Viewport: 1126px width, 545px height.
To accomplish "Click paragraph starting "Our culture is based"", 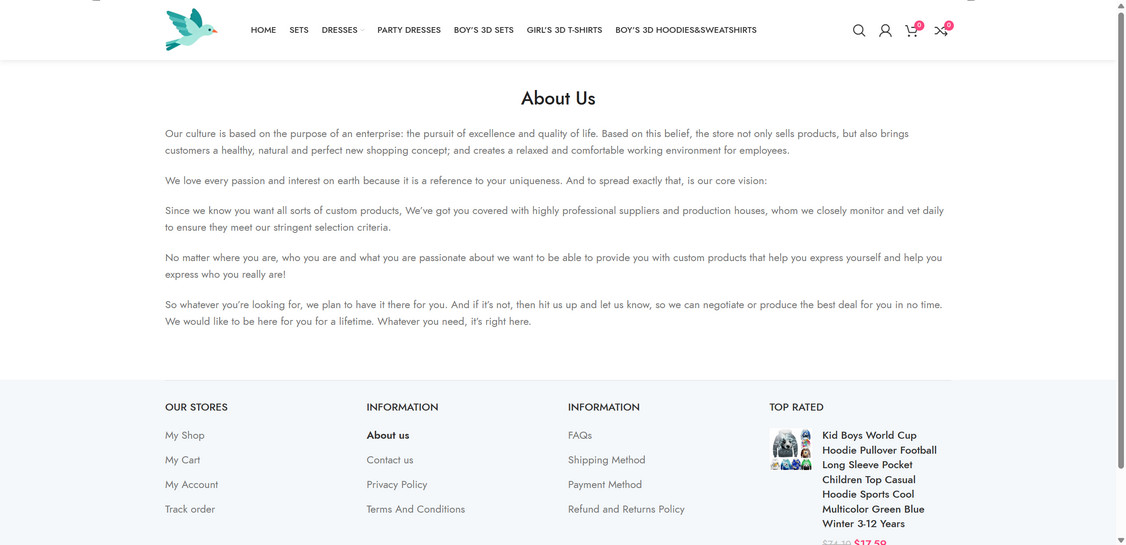I will (x=537, y=142).
